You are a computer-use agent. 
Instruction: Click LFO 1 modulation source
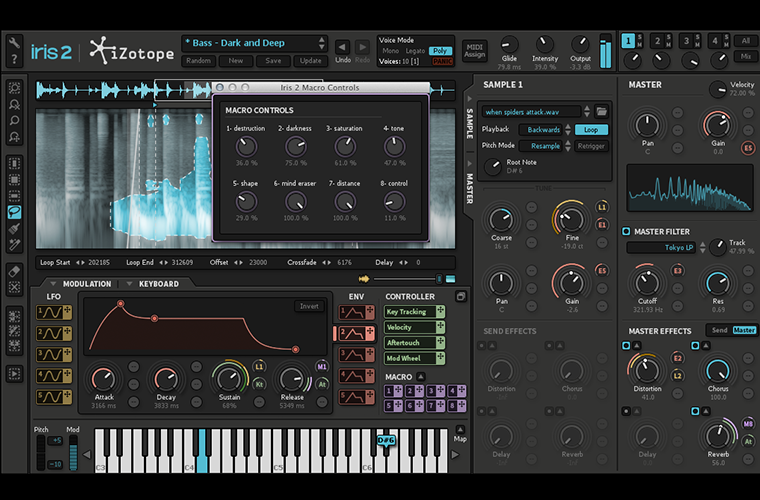tap(54, 312)
